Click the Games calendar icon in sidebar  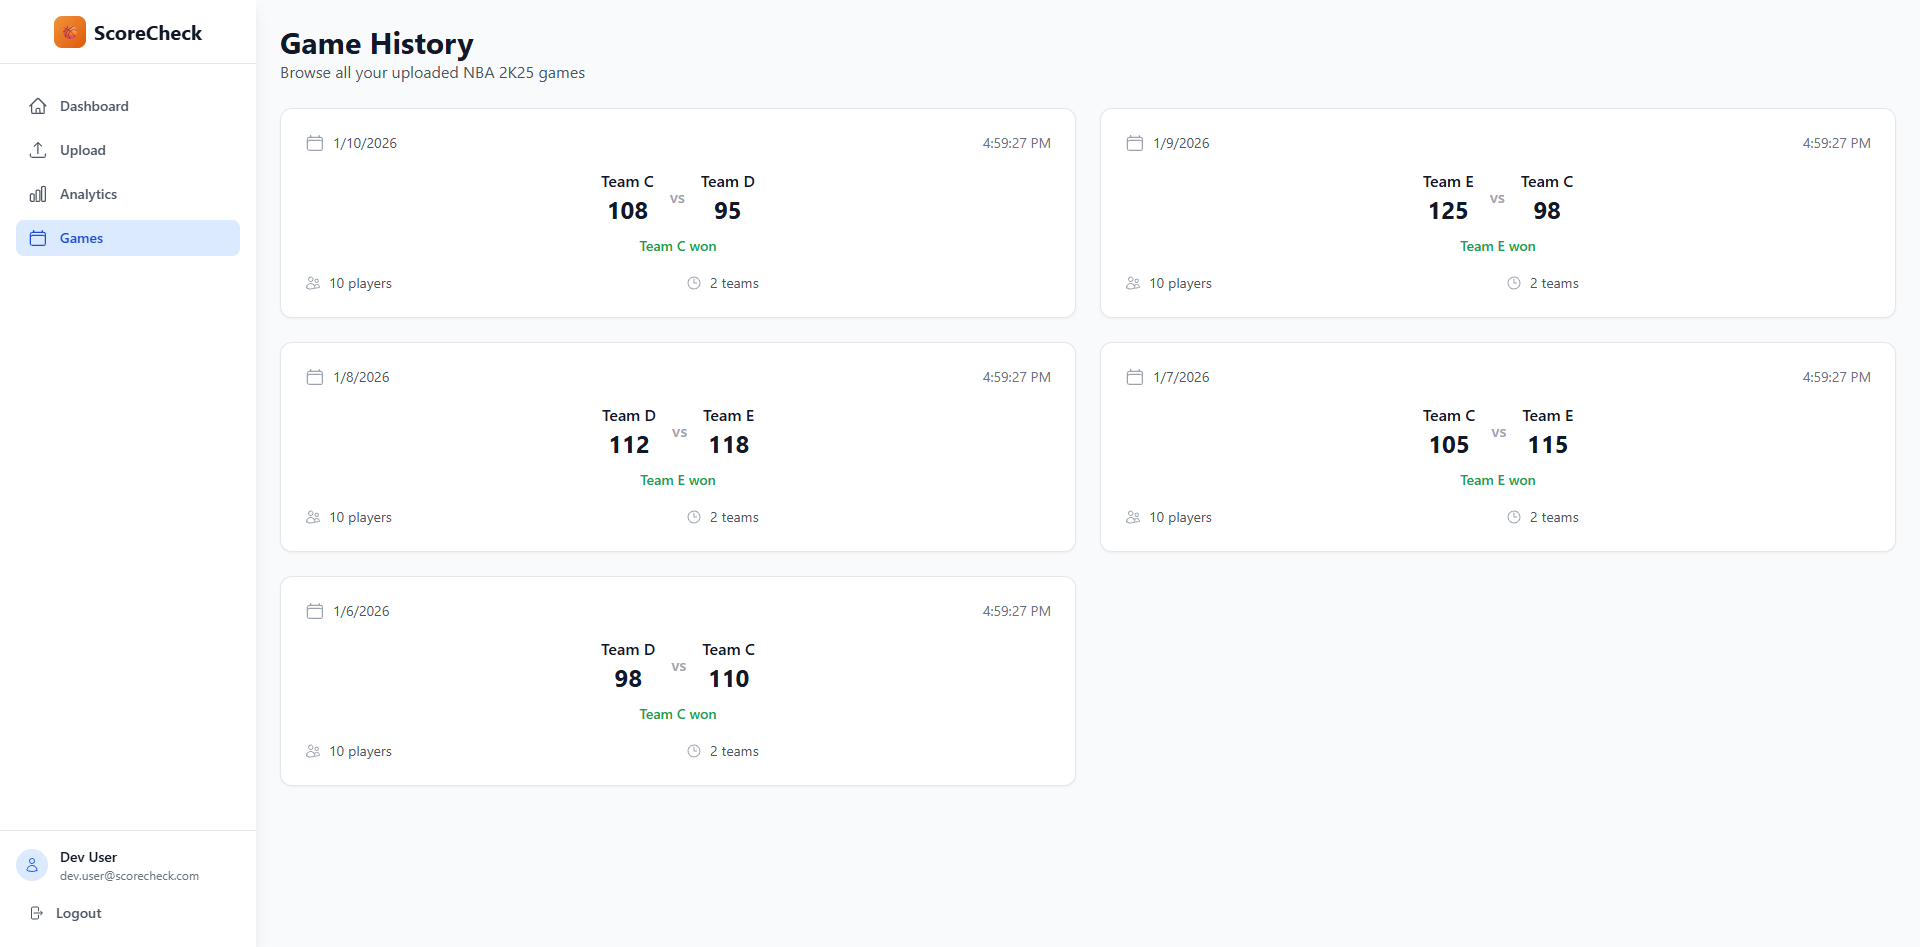tap(38, 238)
